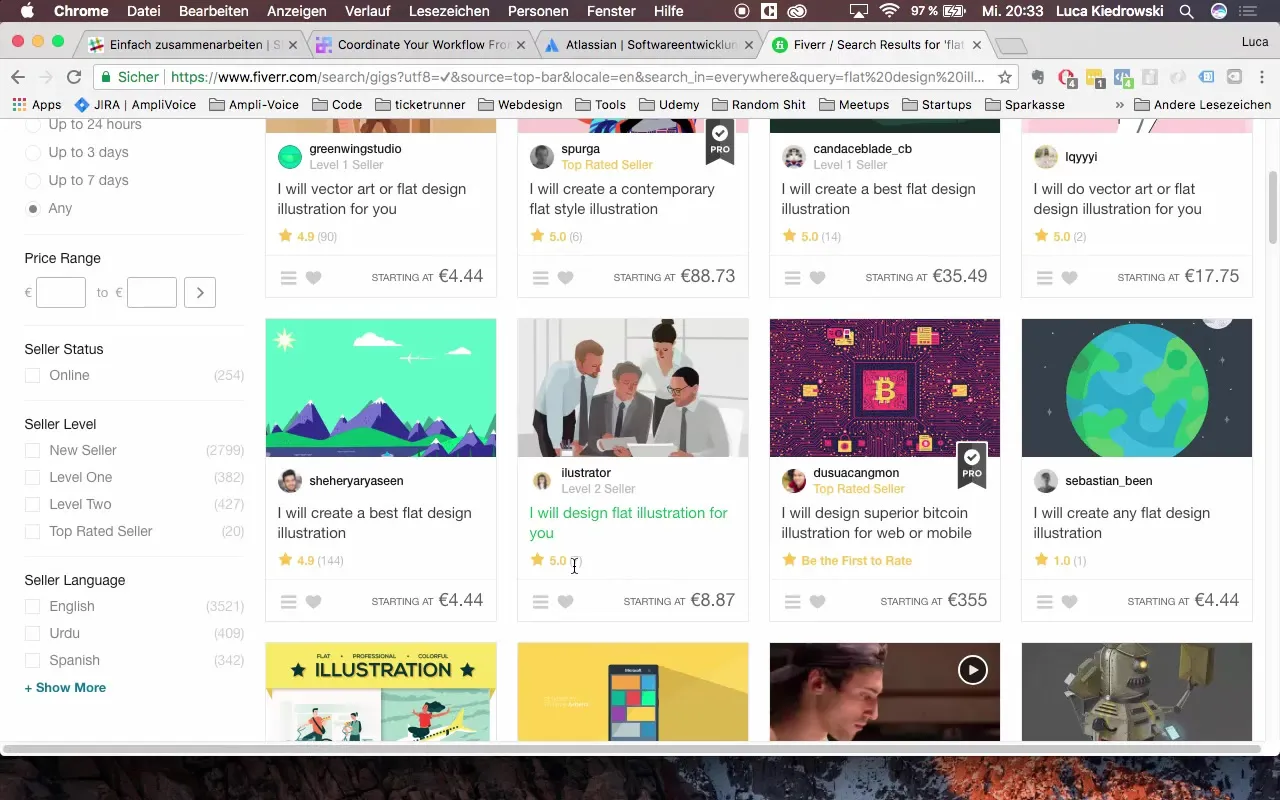Viewport: 1280px width, 800px height.
Task: Check the Online seller status box
Action: pyautogui.click(x=33, y=376)
